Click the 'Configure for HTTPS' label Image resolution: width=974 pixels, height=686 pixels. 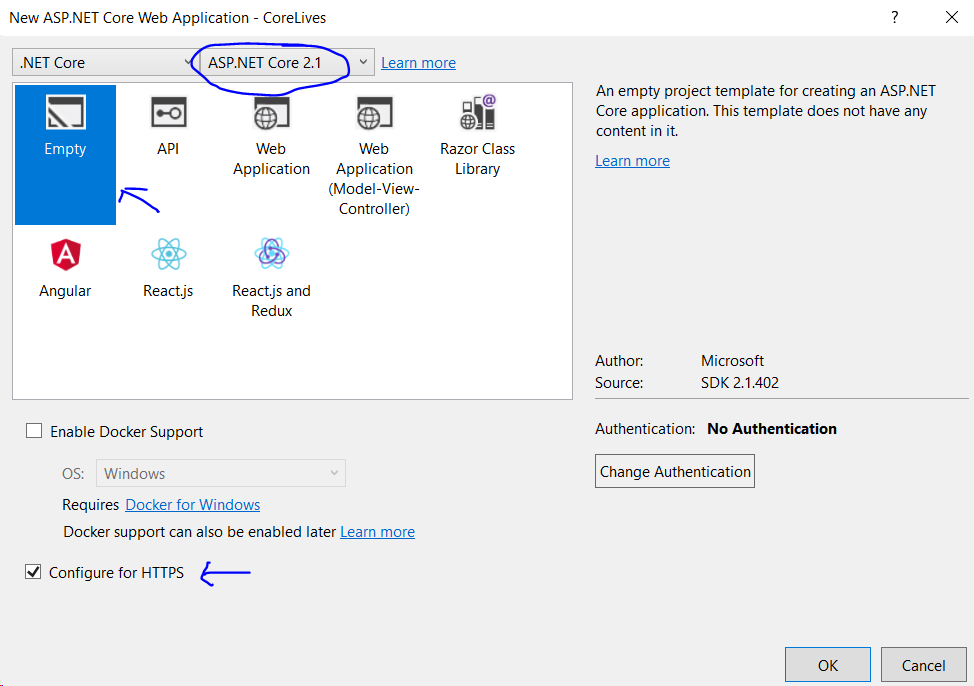click(x=117, y=572)
